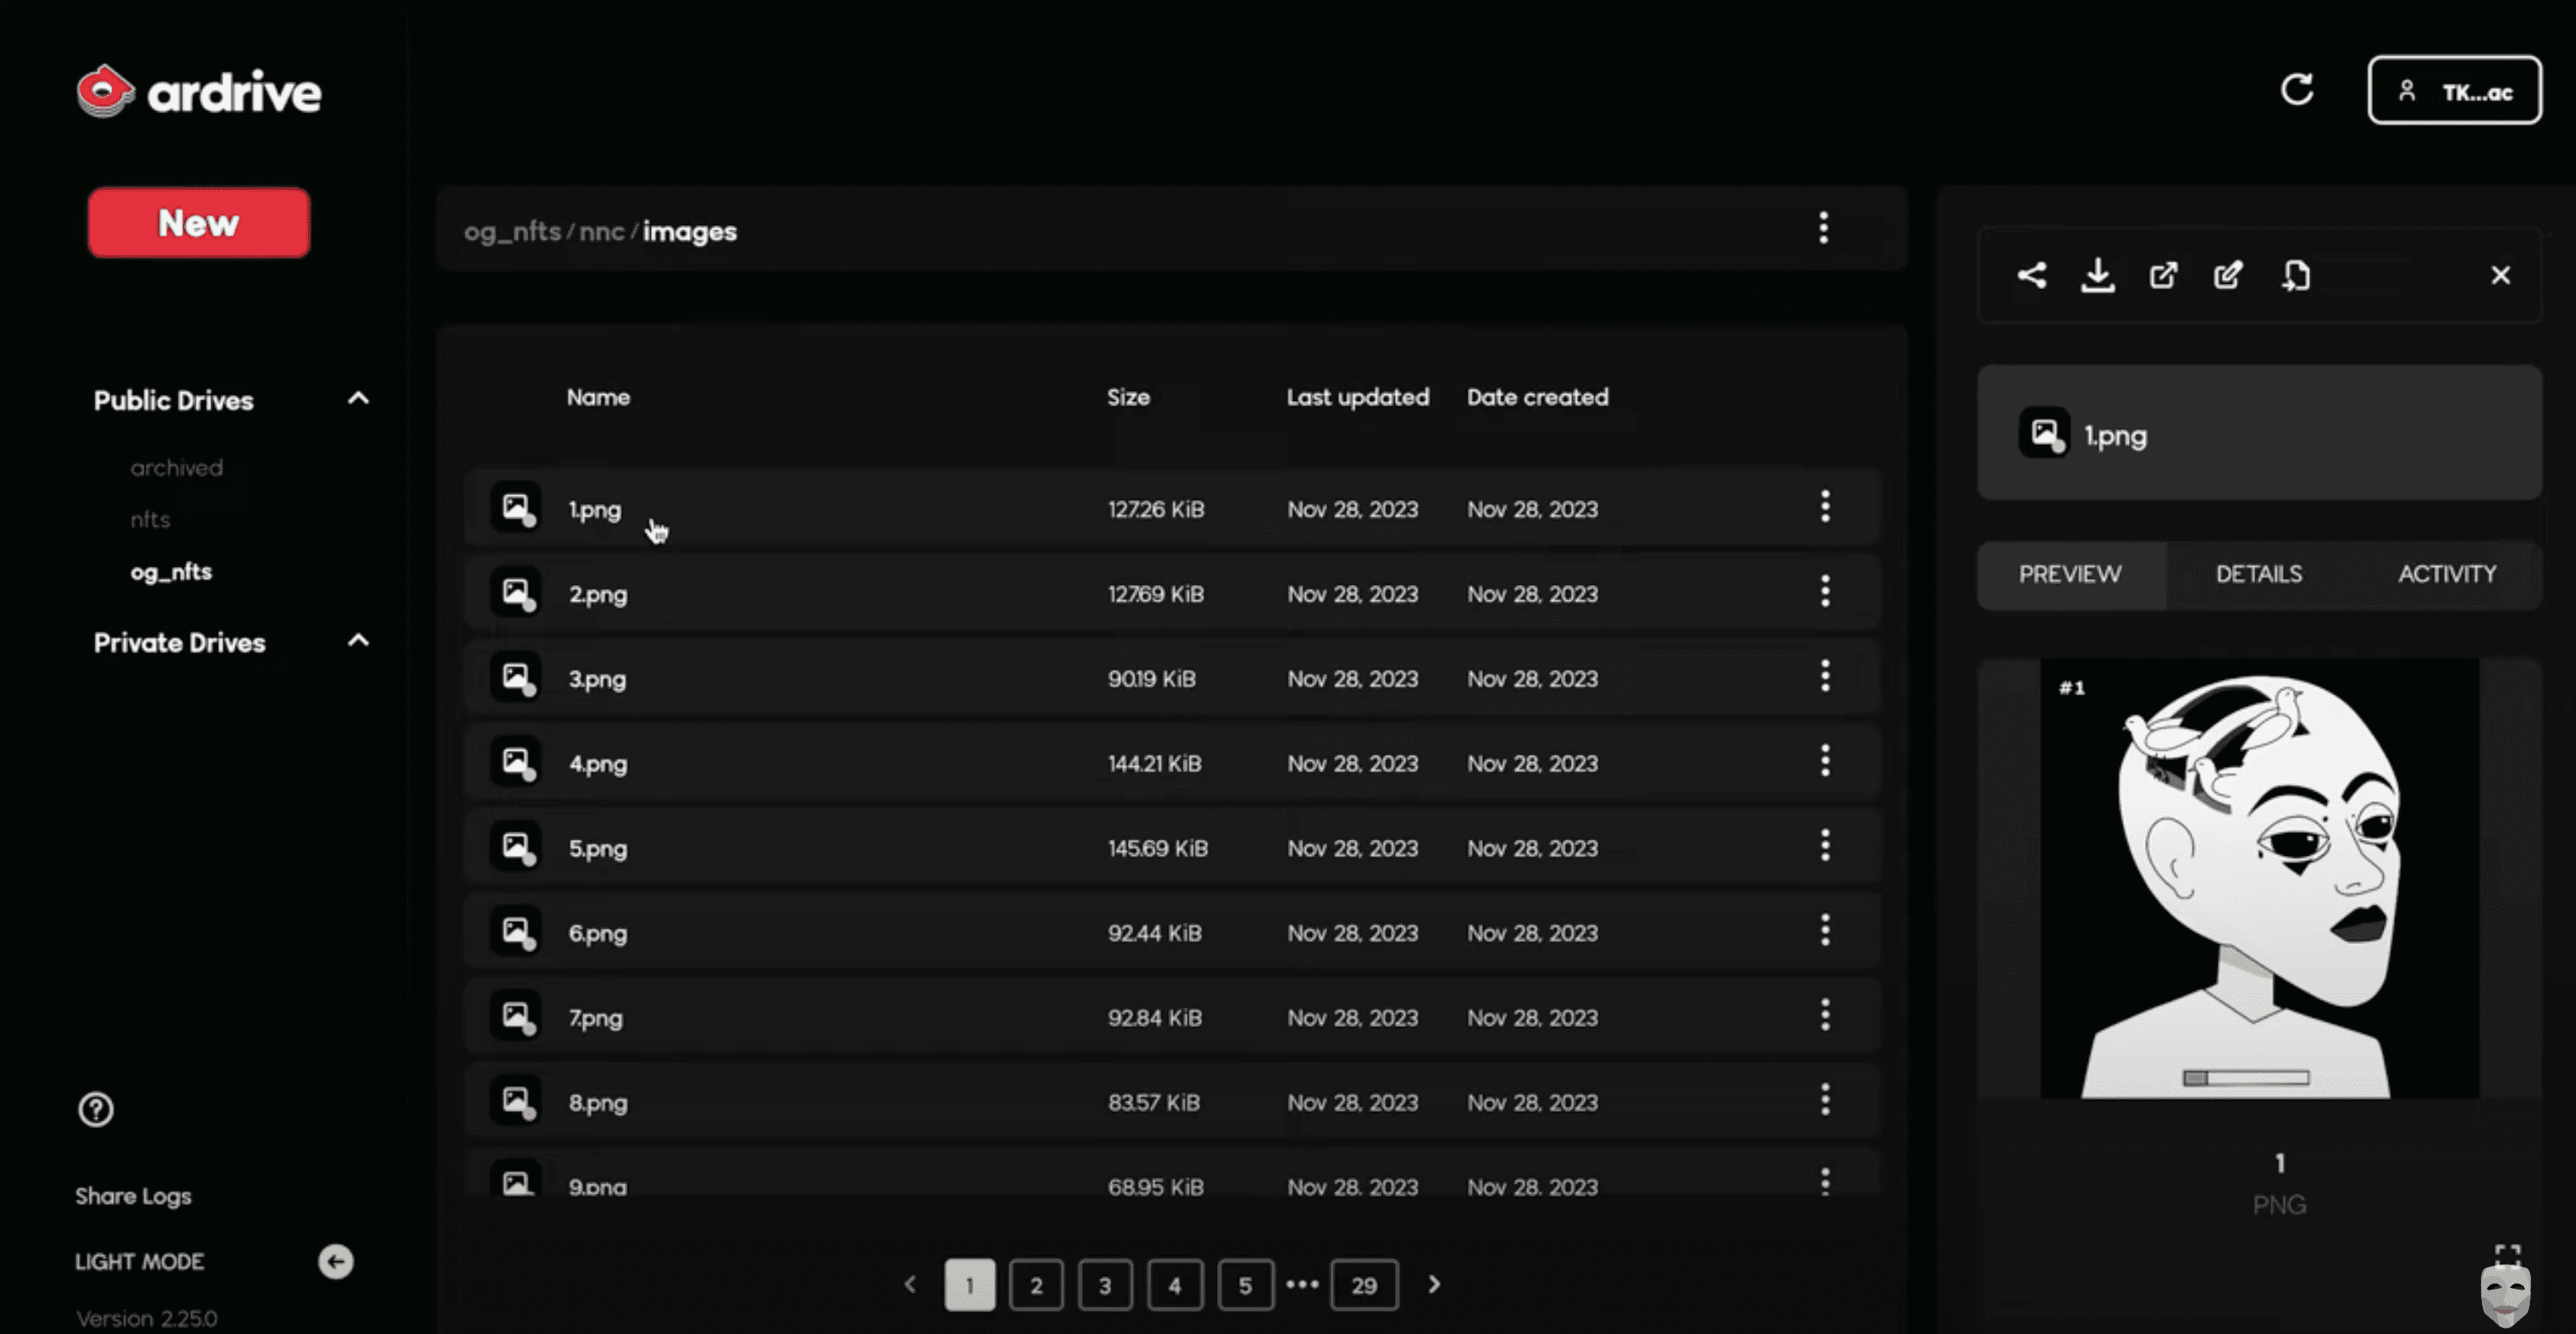Click the image file icon for 6.png
This screenshot has height=1334, width=2576.
[x=516, y=932]
